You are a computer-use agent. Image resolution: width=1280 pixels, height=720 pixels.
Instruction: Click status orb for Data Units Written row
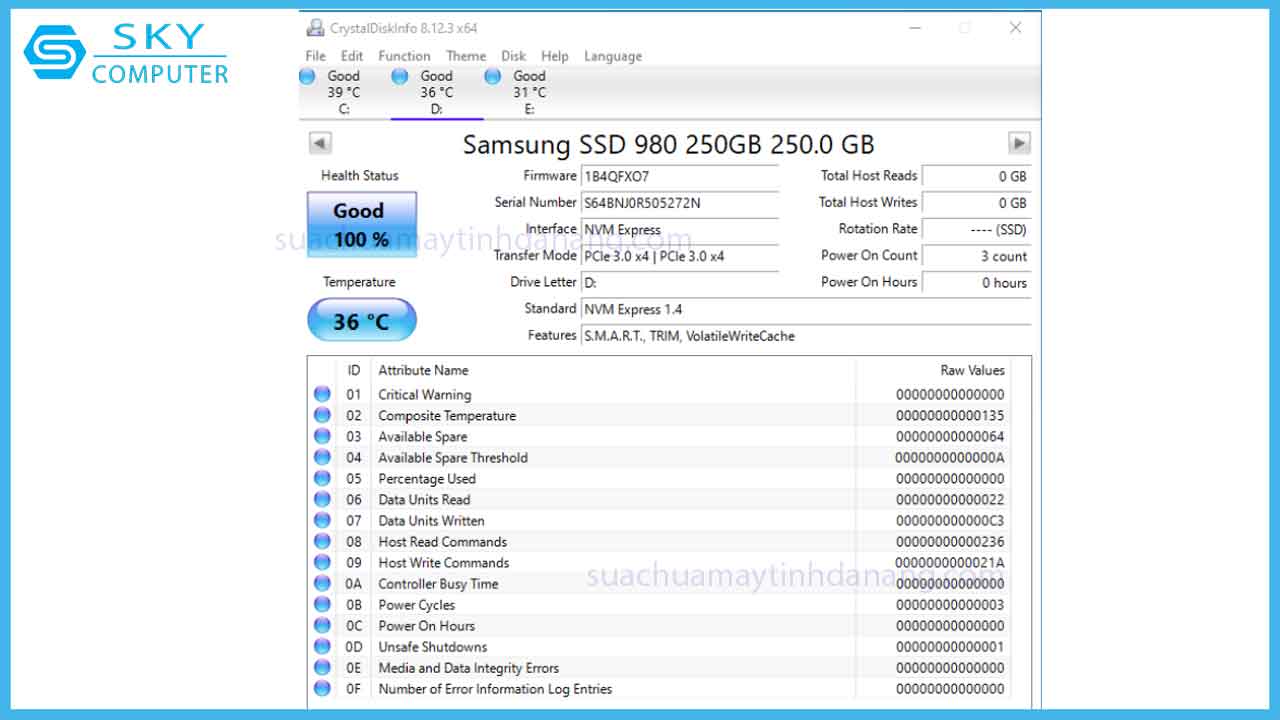click(322, 520)
